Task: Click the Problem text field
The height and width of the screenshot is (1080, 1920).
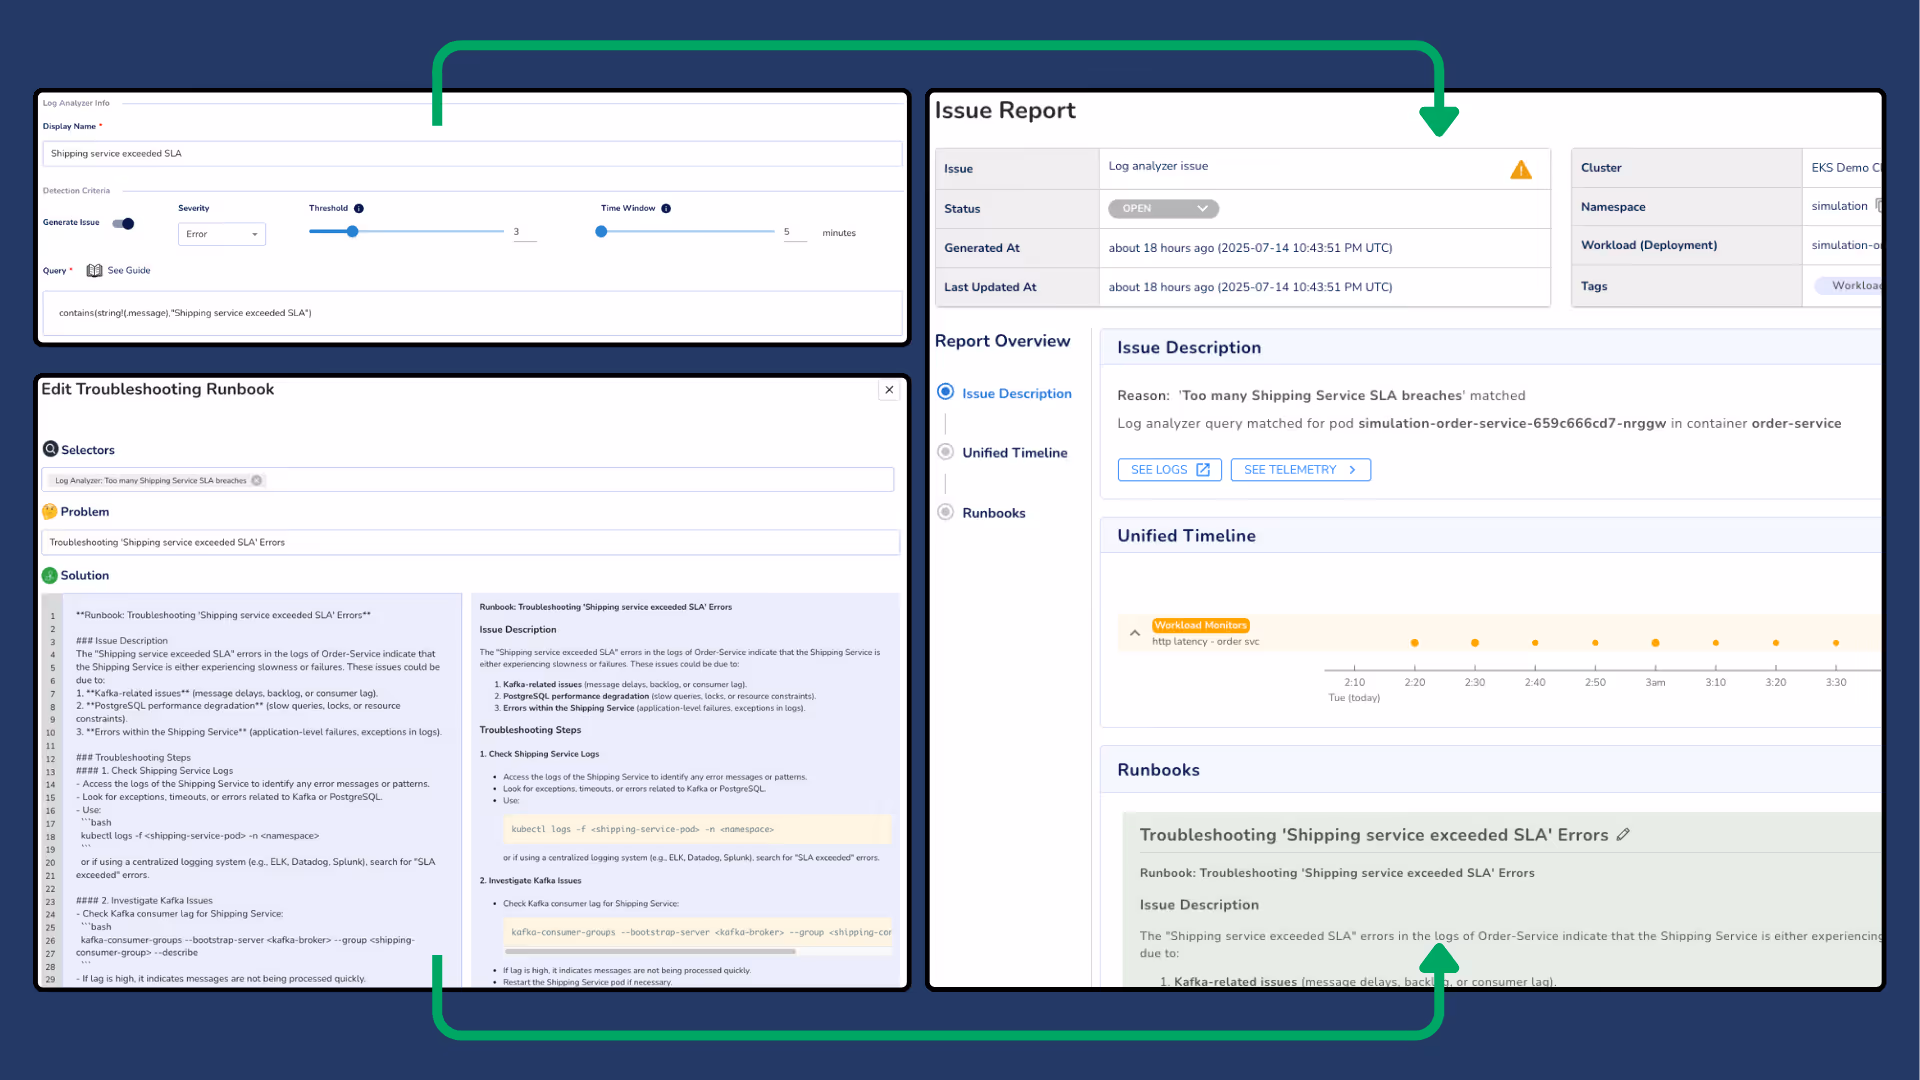Action: pyautogui.click(x=470, y=542)
